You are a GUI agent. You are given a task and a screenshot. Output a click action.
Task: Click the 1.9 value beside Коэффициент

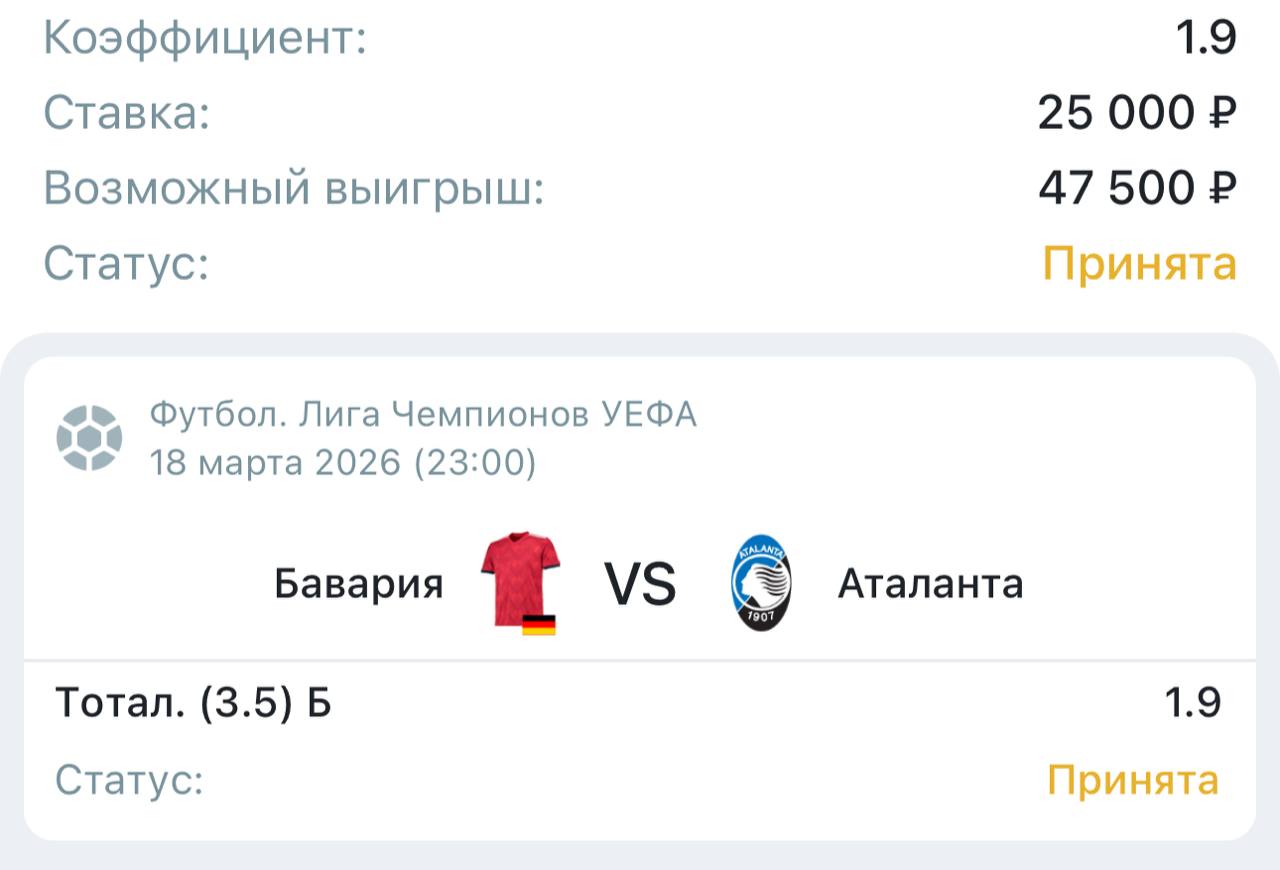(x=1206, y=38)
